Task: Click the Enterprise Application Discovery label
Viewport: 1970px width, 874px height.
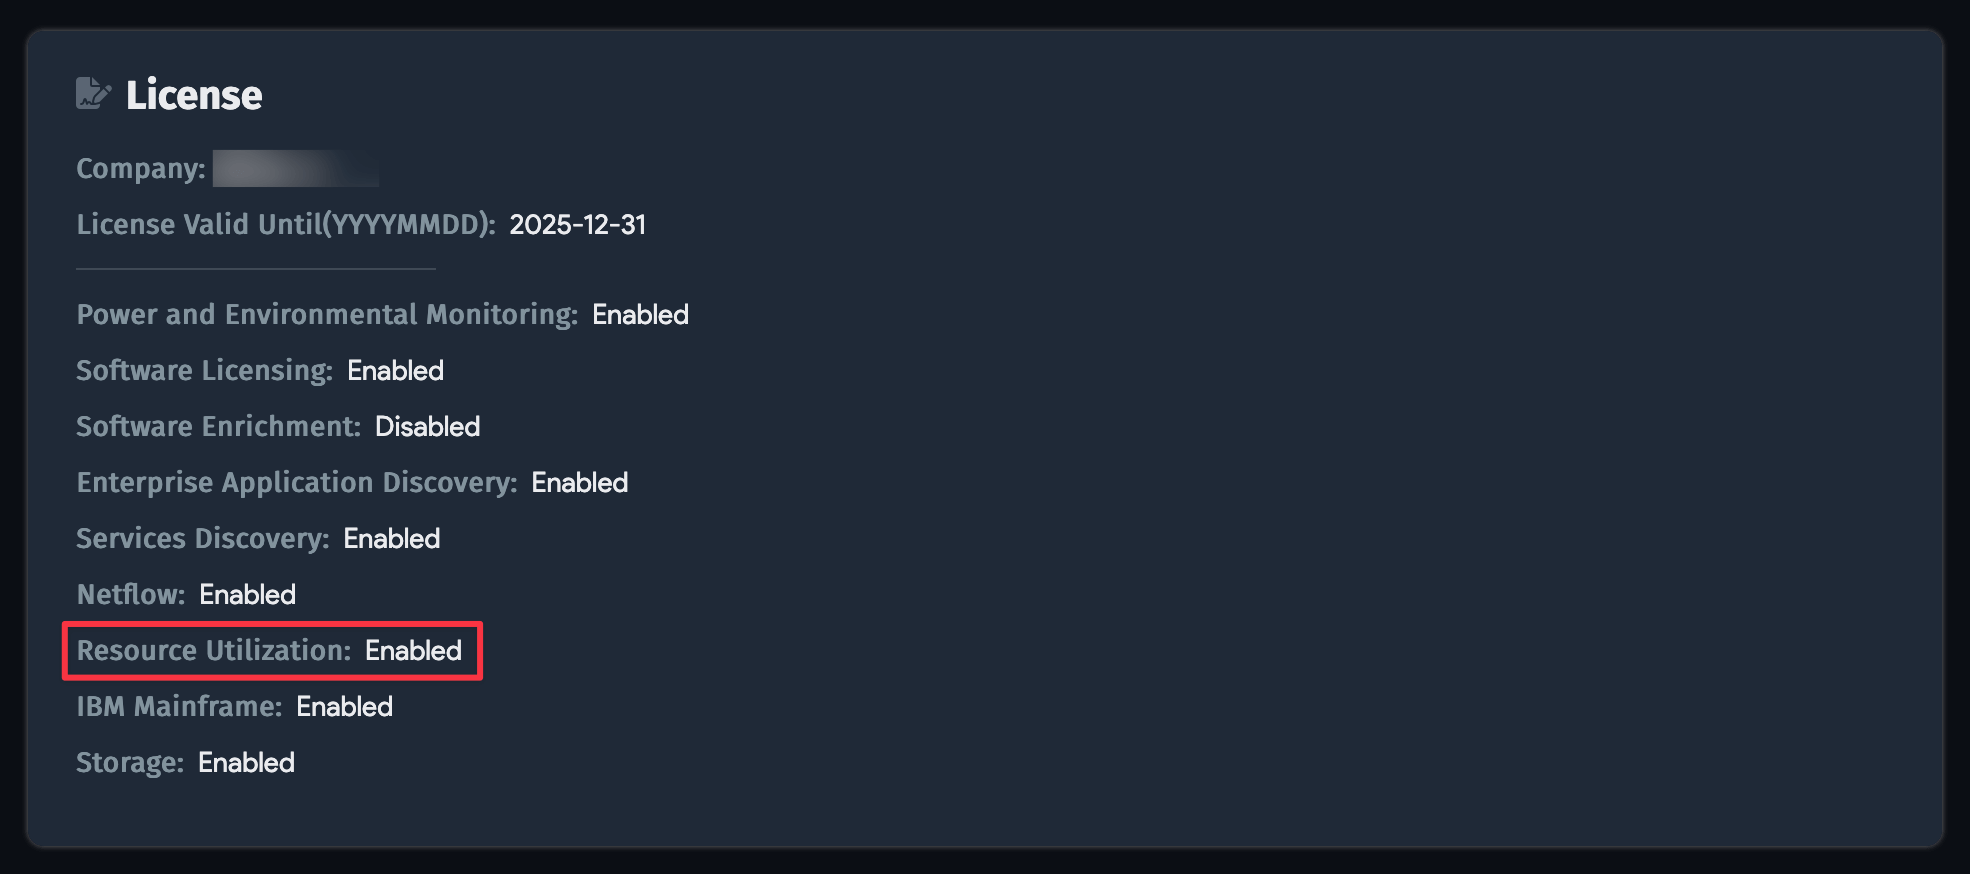Action: pyautogui.click(x=297, y=483)
